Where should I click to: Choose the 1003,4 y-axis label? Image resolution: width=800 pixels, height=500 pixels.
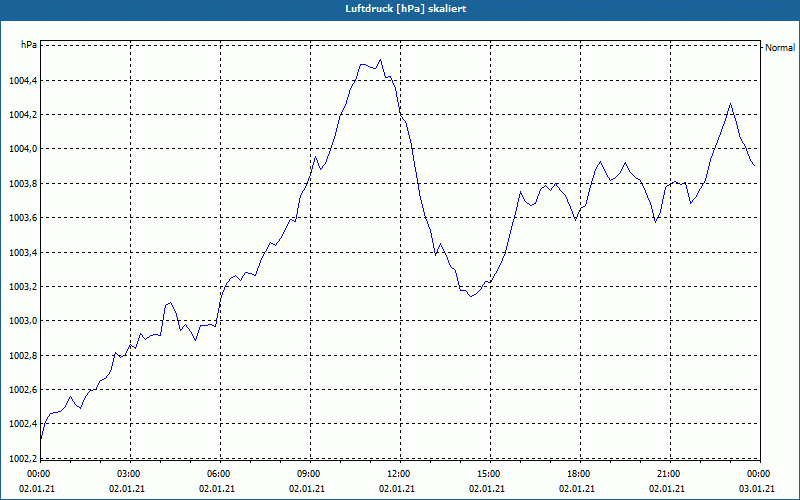(x=22, y=252)
